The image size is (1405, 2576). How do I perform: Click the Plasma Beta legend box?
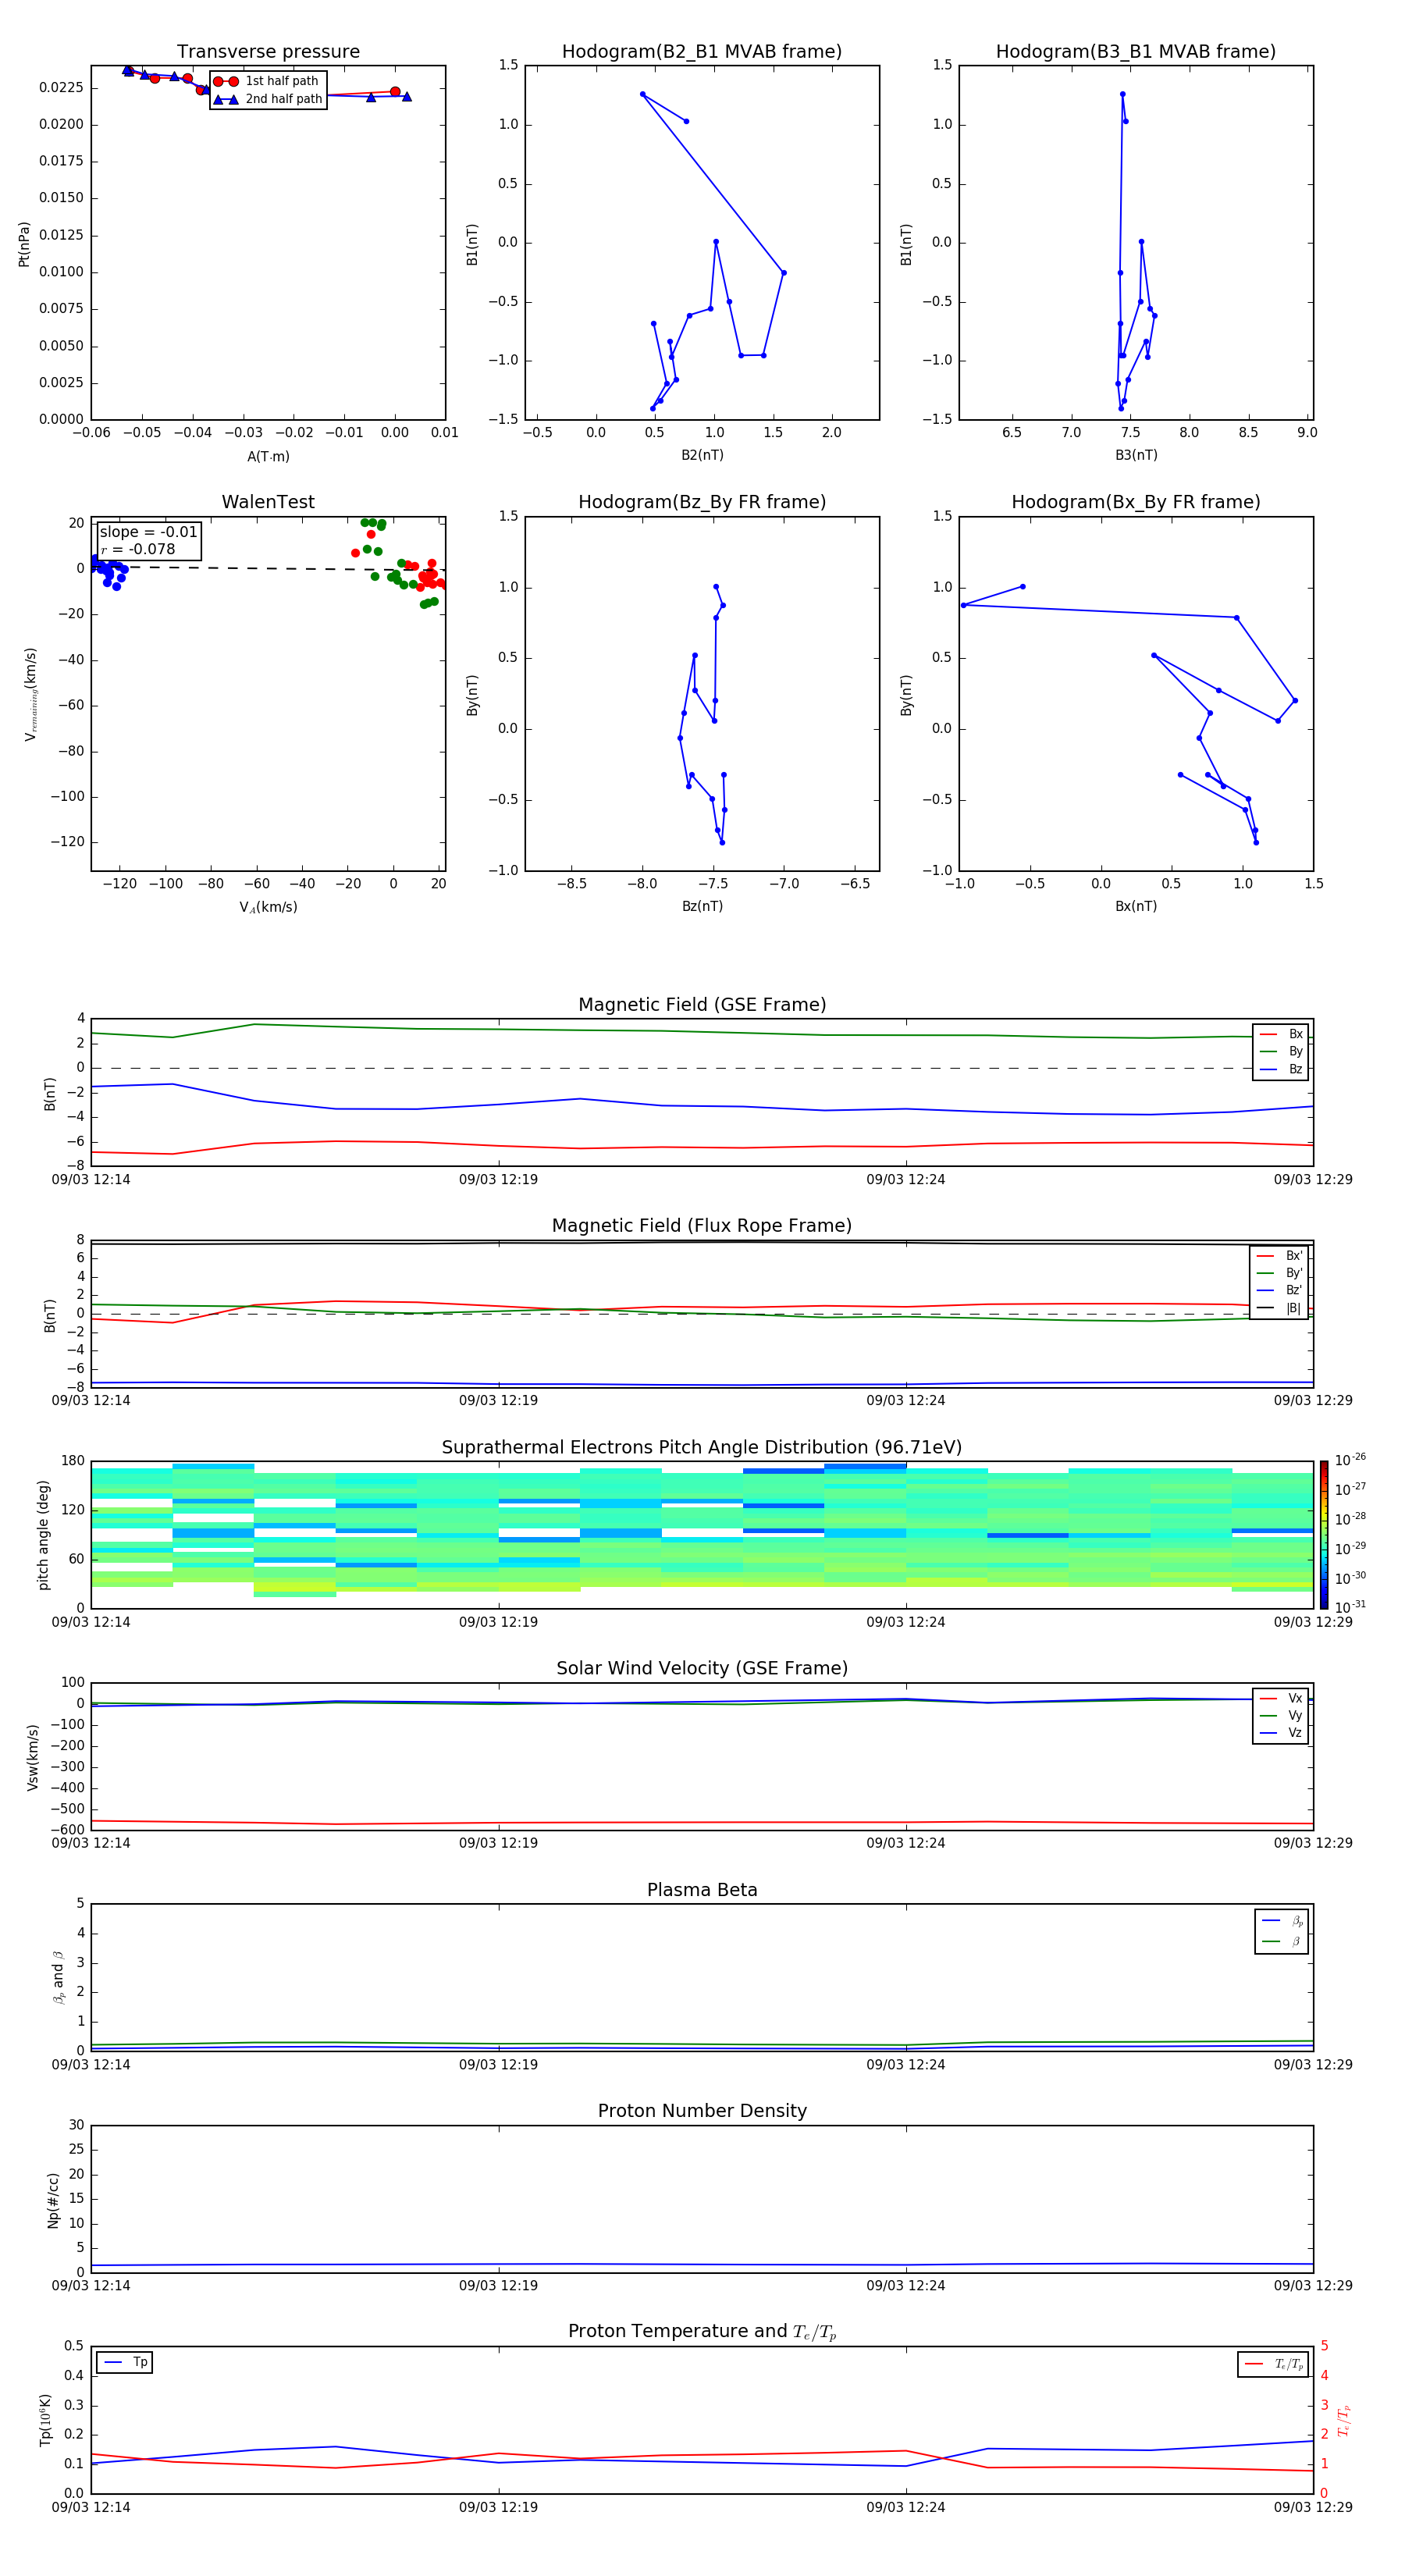point(1282,1931)
